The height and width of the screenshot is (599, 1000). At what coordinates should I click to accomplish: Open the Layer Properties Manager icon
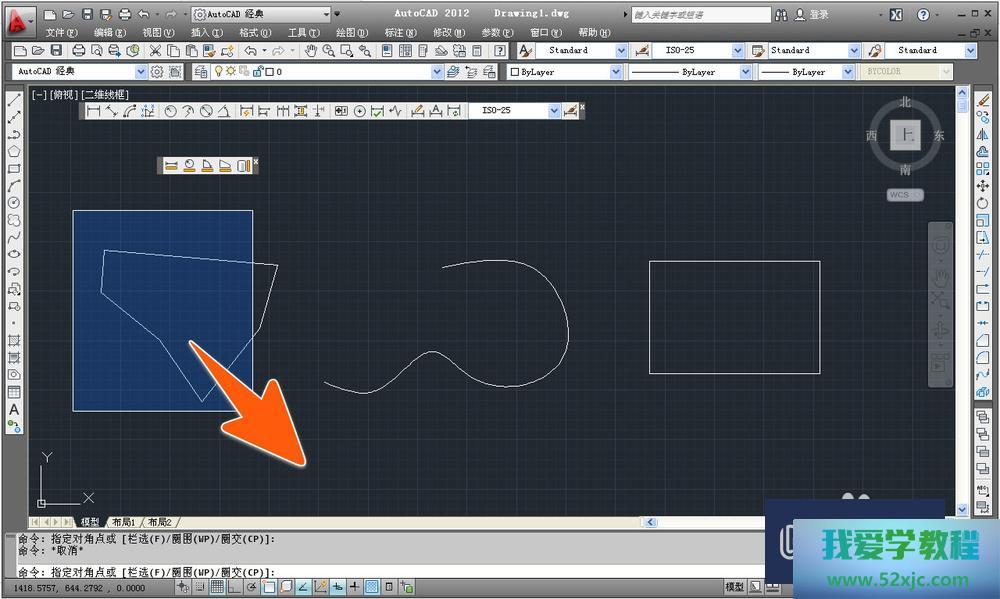pyautogui.click(x=200, y=72)
